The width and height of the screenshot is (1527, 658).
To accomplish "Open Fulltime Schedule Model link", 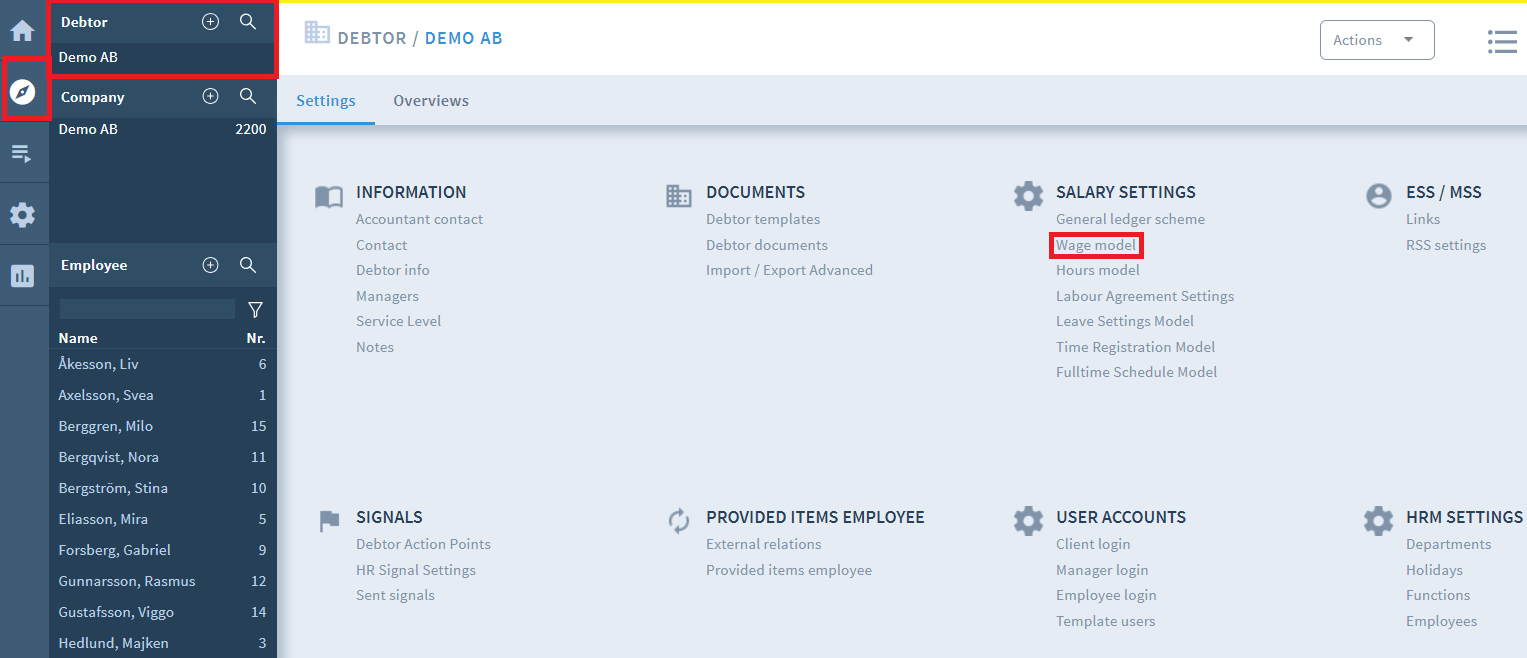I will coord(1136,372).
